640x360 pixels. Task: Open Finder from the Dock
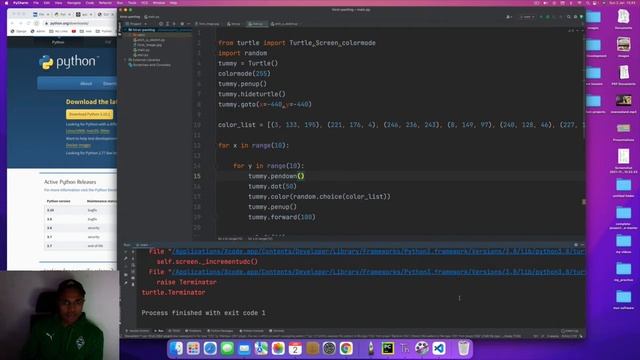(176, 349)
